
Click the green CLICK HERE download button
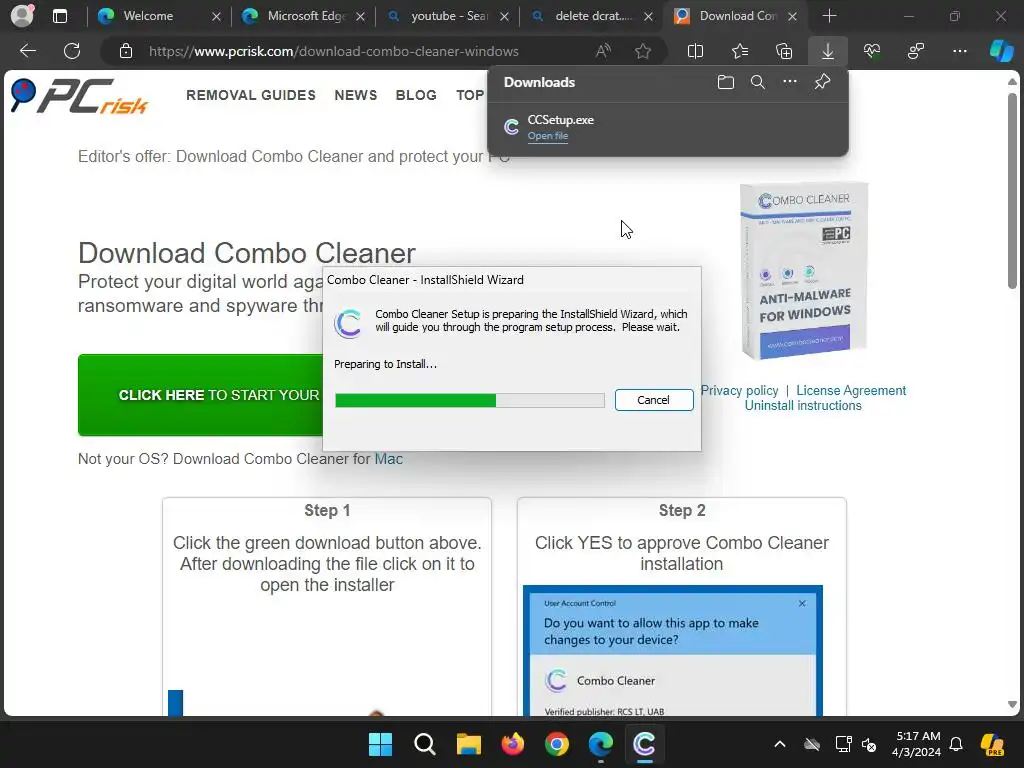click(200, 395)
